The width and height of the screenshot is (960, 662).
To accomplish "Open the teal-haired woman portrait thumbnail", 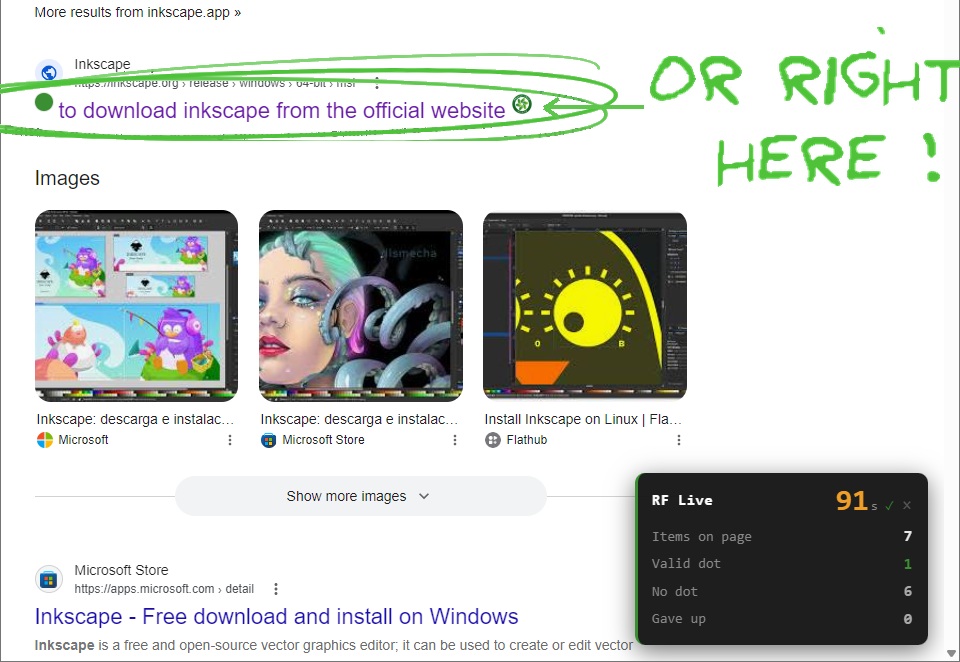I will click(361, 306).
